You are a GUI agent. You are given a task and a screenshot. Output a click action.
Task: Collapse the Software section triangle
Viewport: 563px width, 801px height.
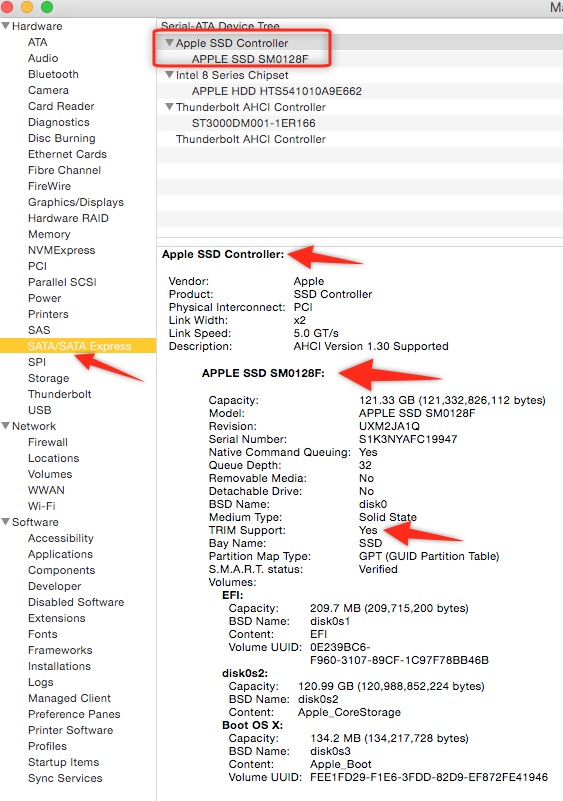6,522
